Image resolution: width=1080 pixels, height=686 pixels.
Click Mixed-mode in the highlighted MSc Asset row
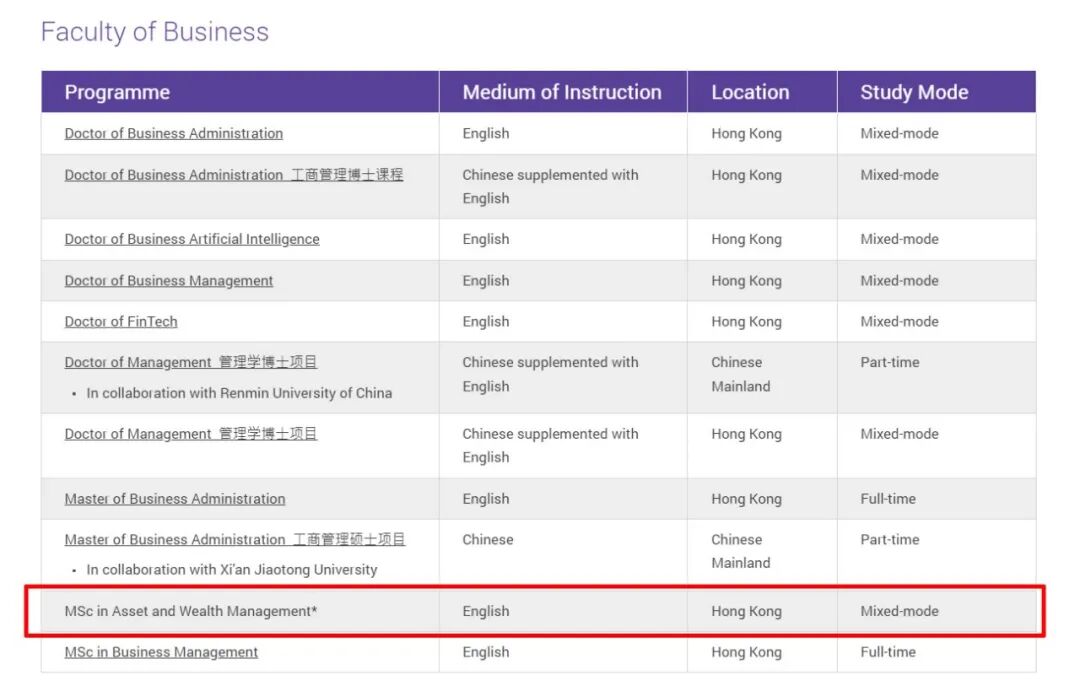pyautogui.click(x=899, y=611)
